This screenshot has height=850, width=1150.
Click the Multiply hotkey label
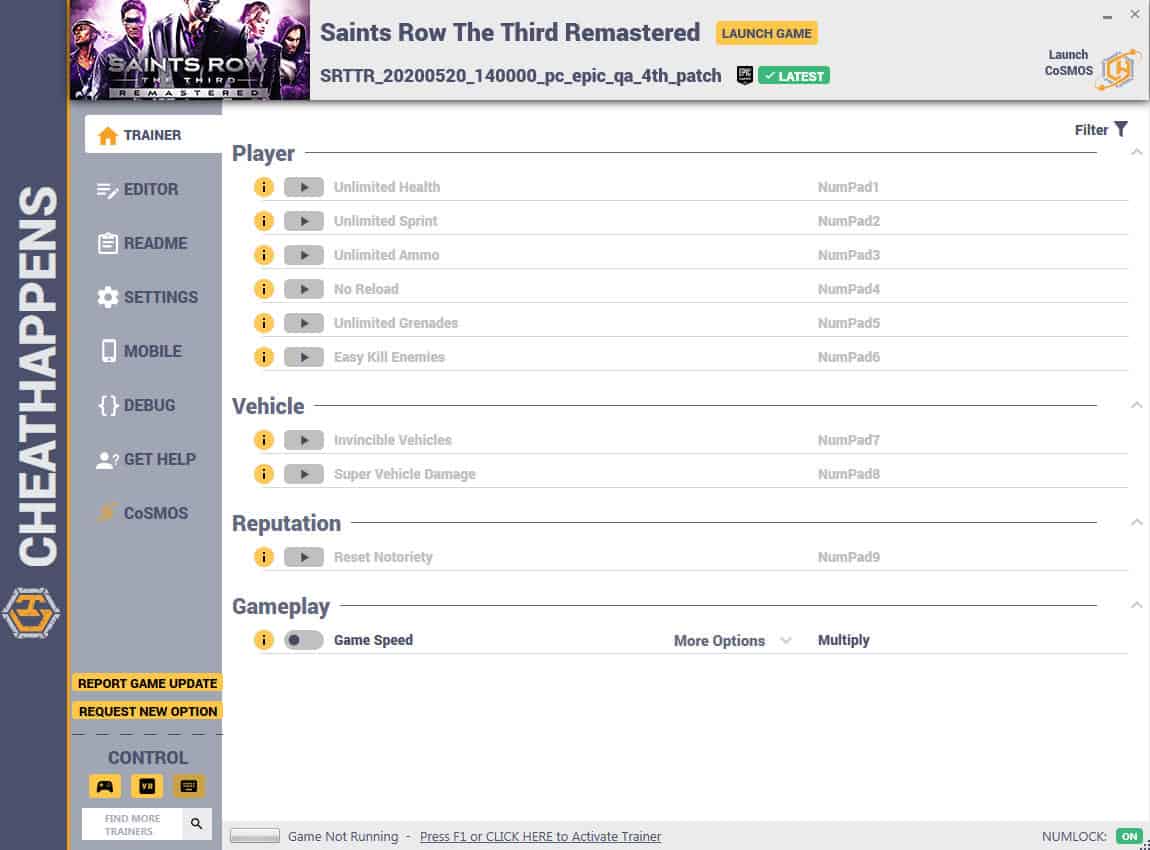click(x=843, y=640)
